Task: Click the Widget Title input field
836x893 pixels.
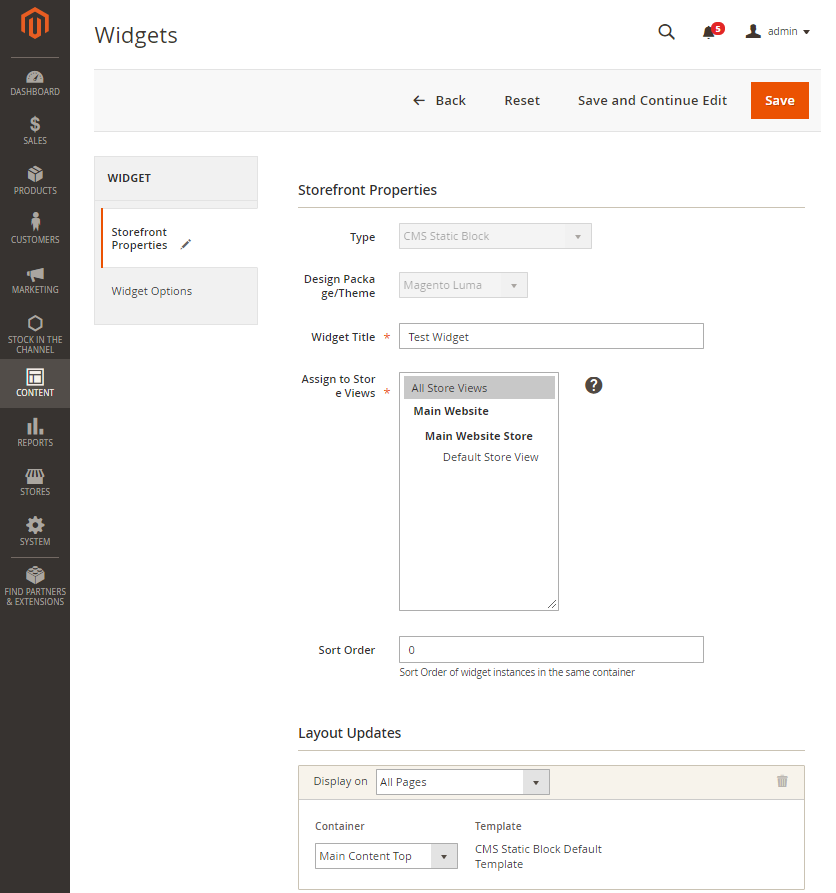Action: point(551,337)
